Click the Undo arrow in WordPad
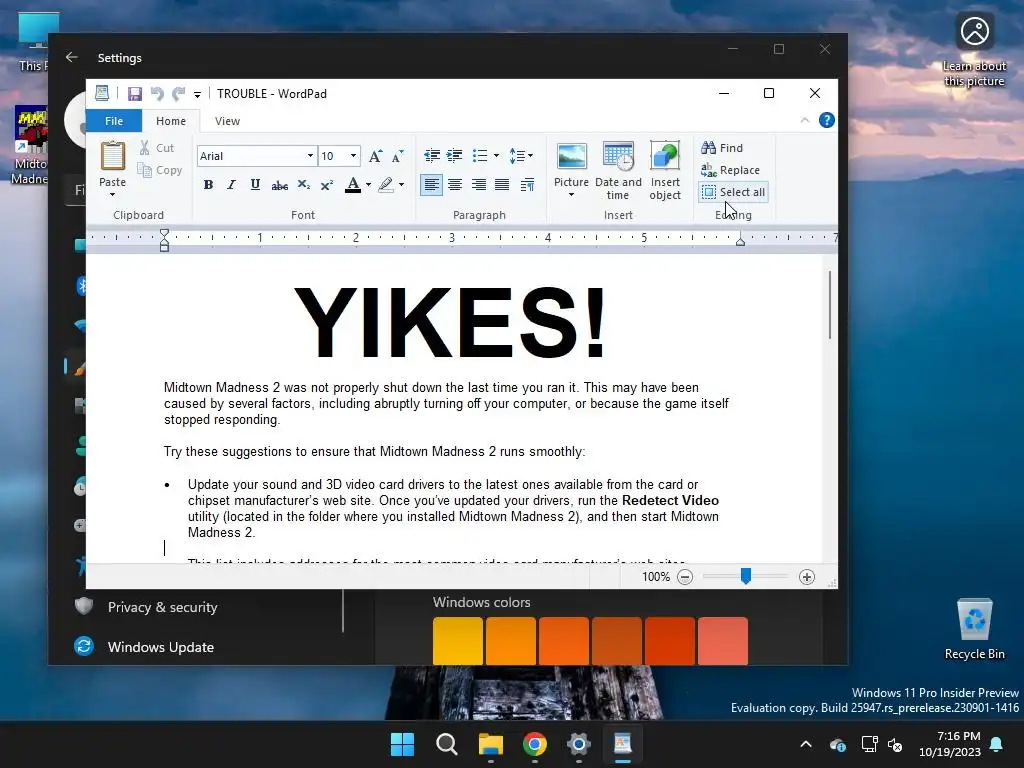This screenshot has height=768, width=1024. pos(157,93)
